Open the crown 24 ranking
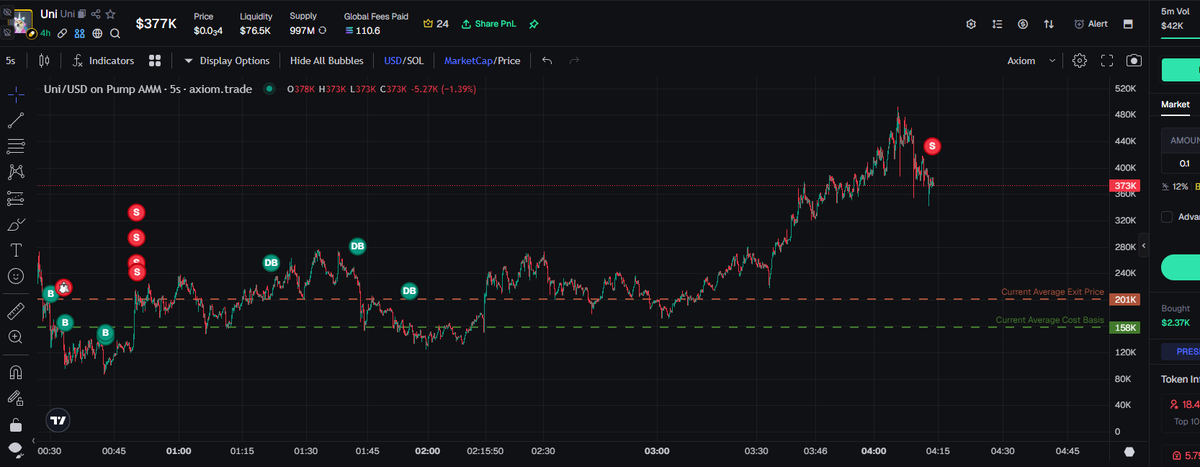This screenshot has height=467, width=1200. pos(436,23)
